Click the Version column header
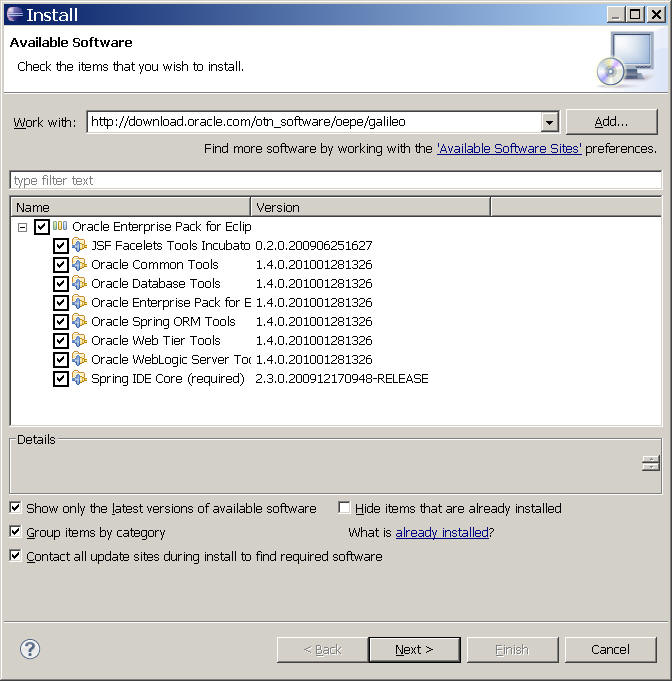672x681 pixels. point(371,207)
